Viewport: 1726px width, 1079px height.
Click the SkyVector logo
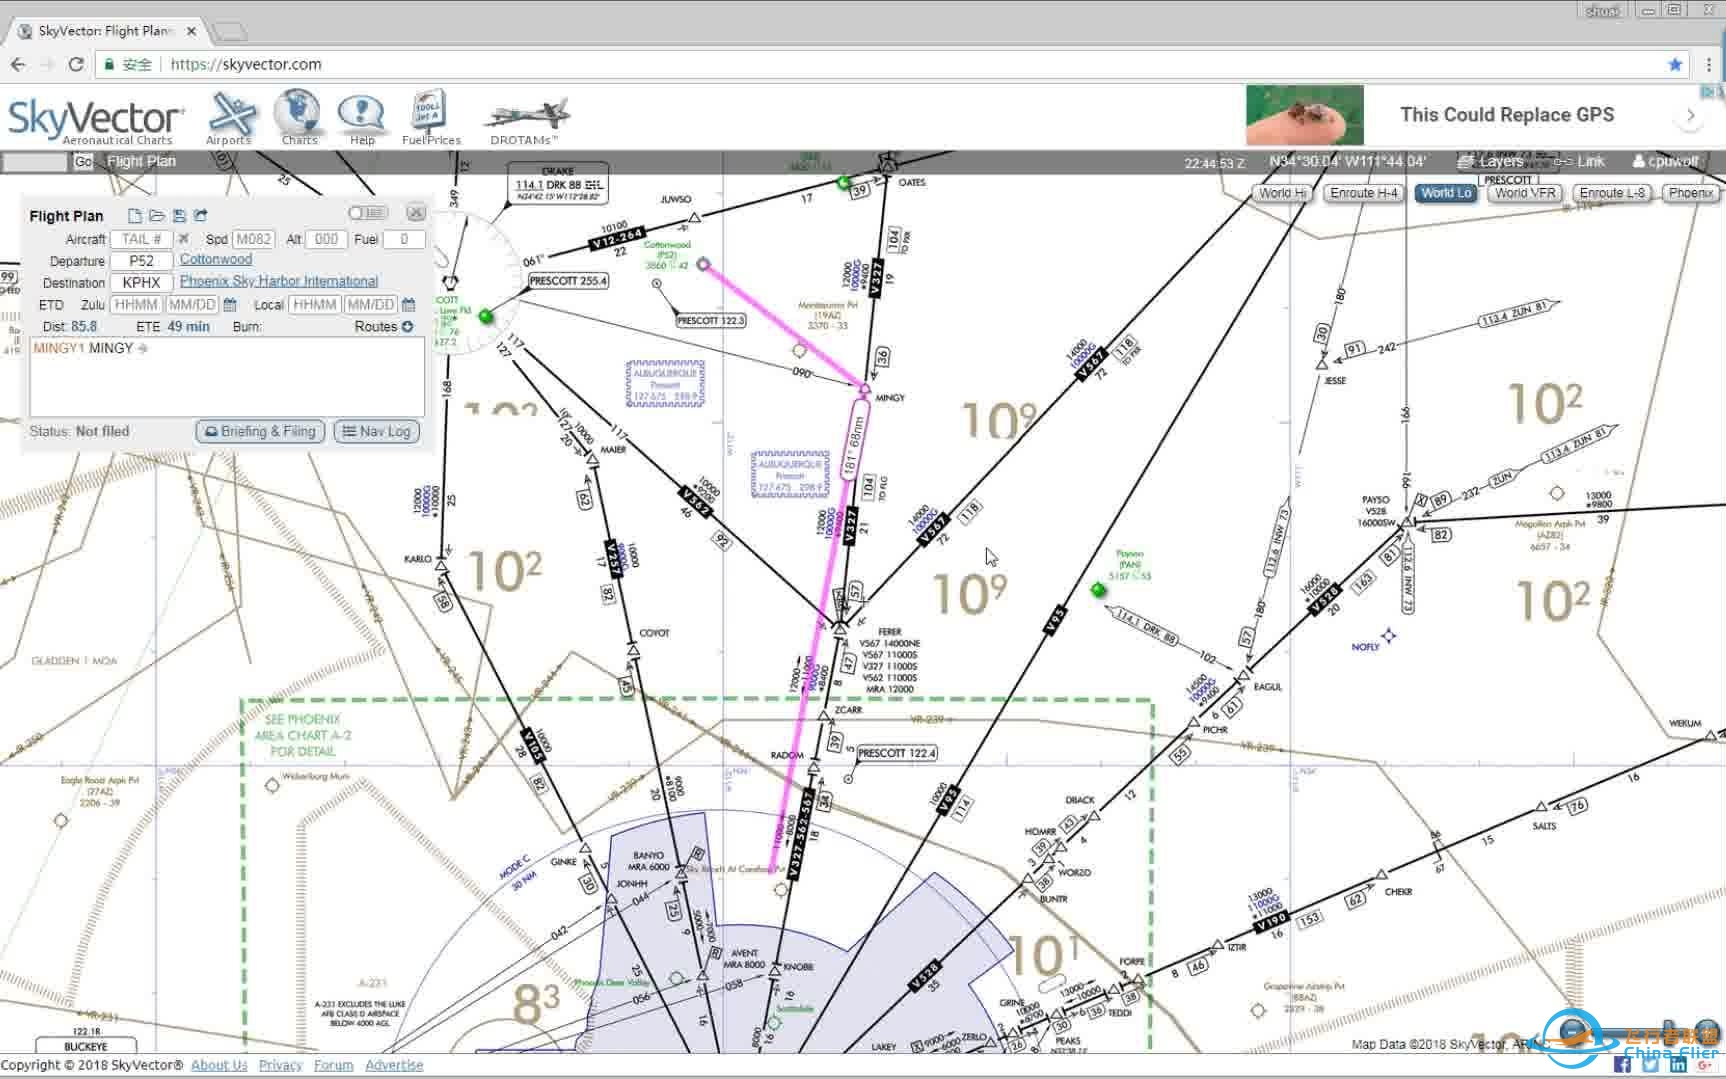click(95, 120)
